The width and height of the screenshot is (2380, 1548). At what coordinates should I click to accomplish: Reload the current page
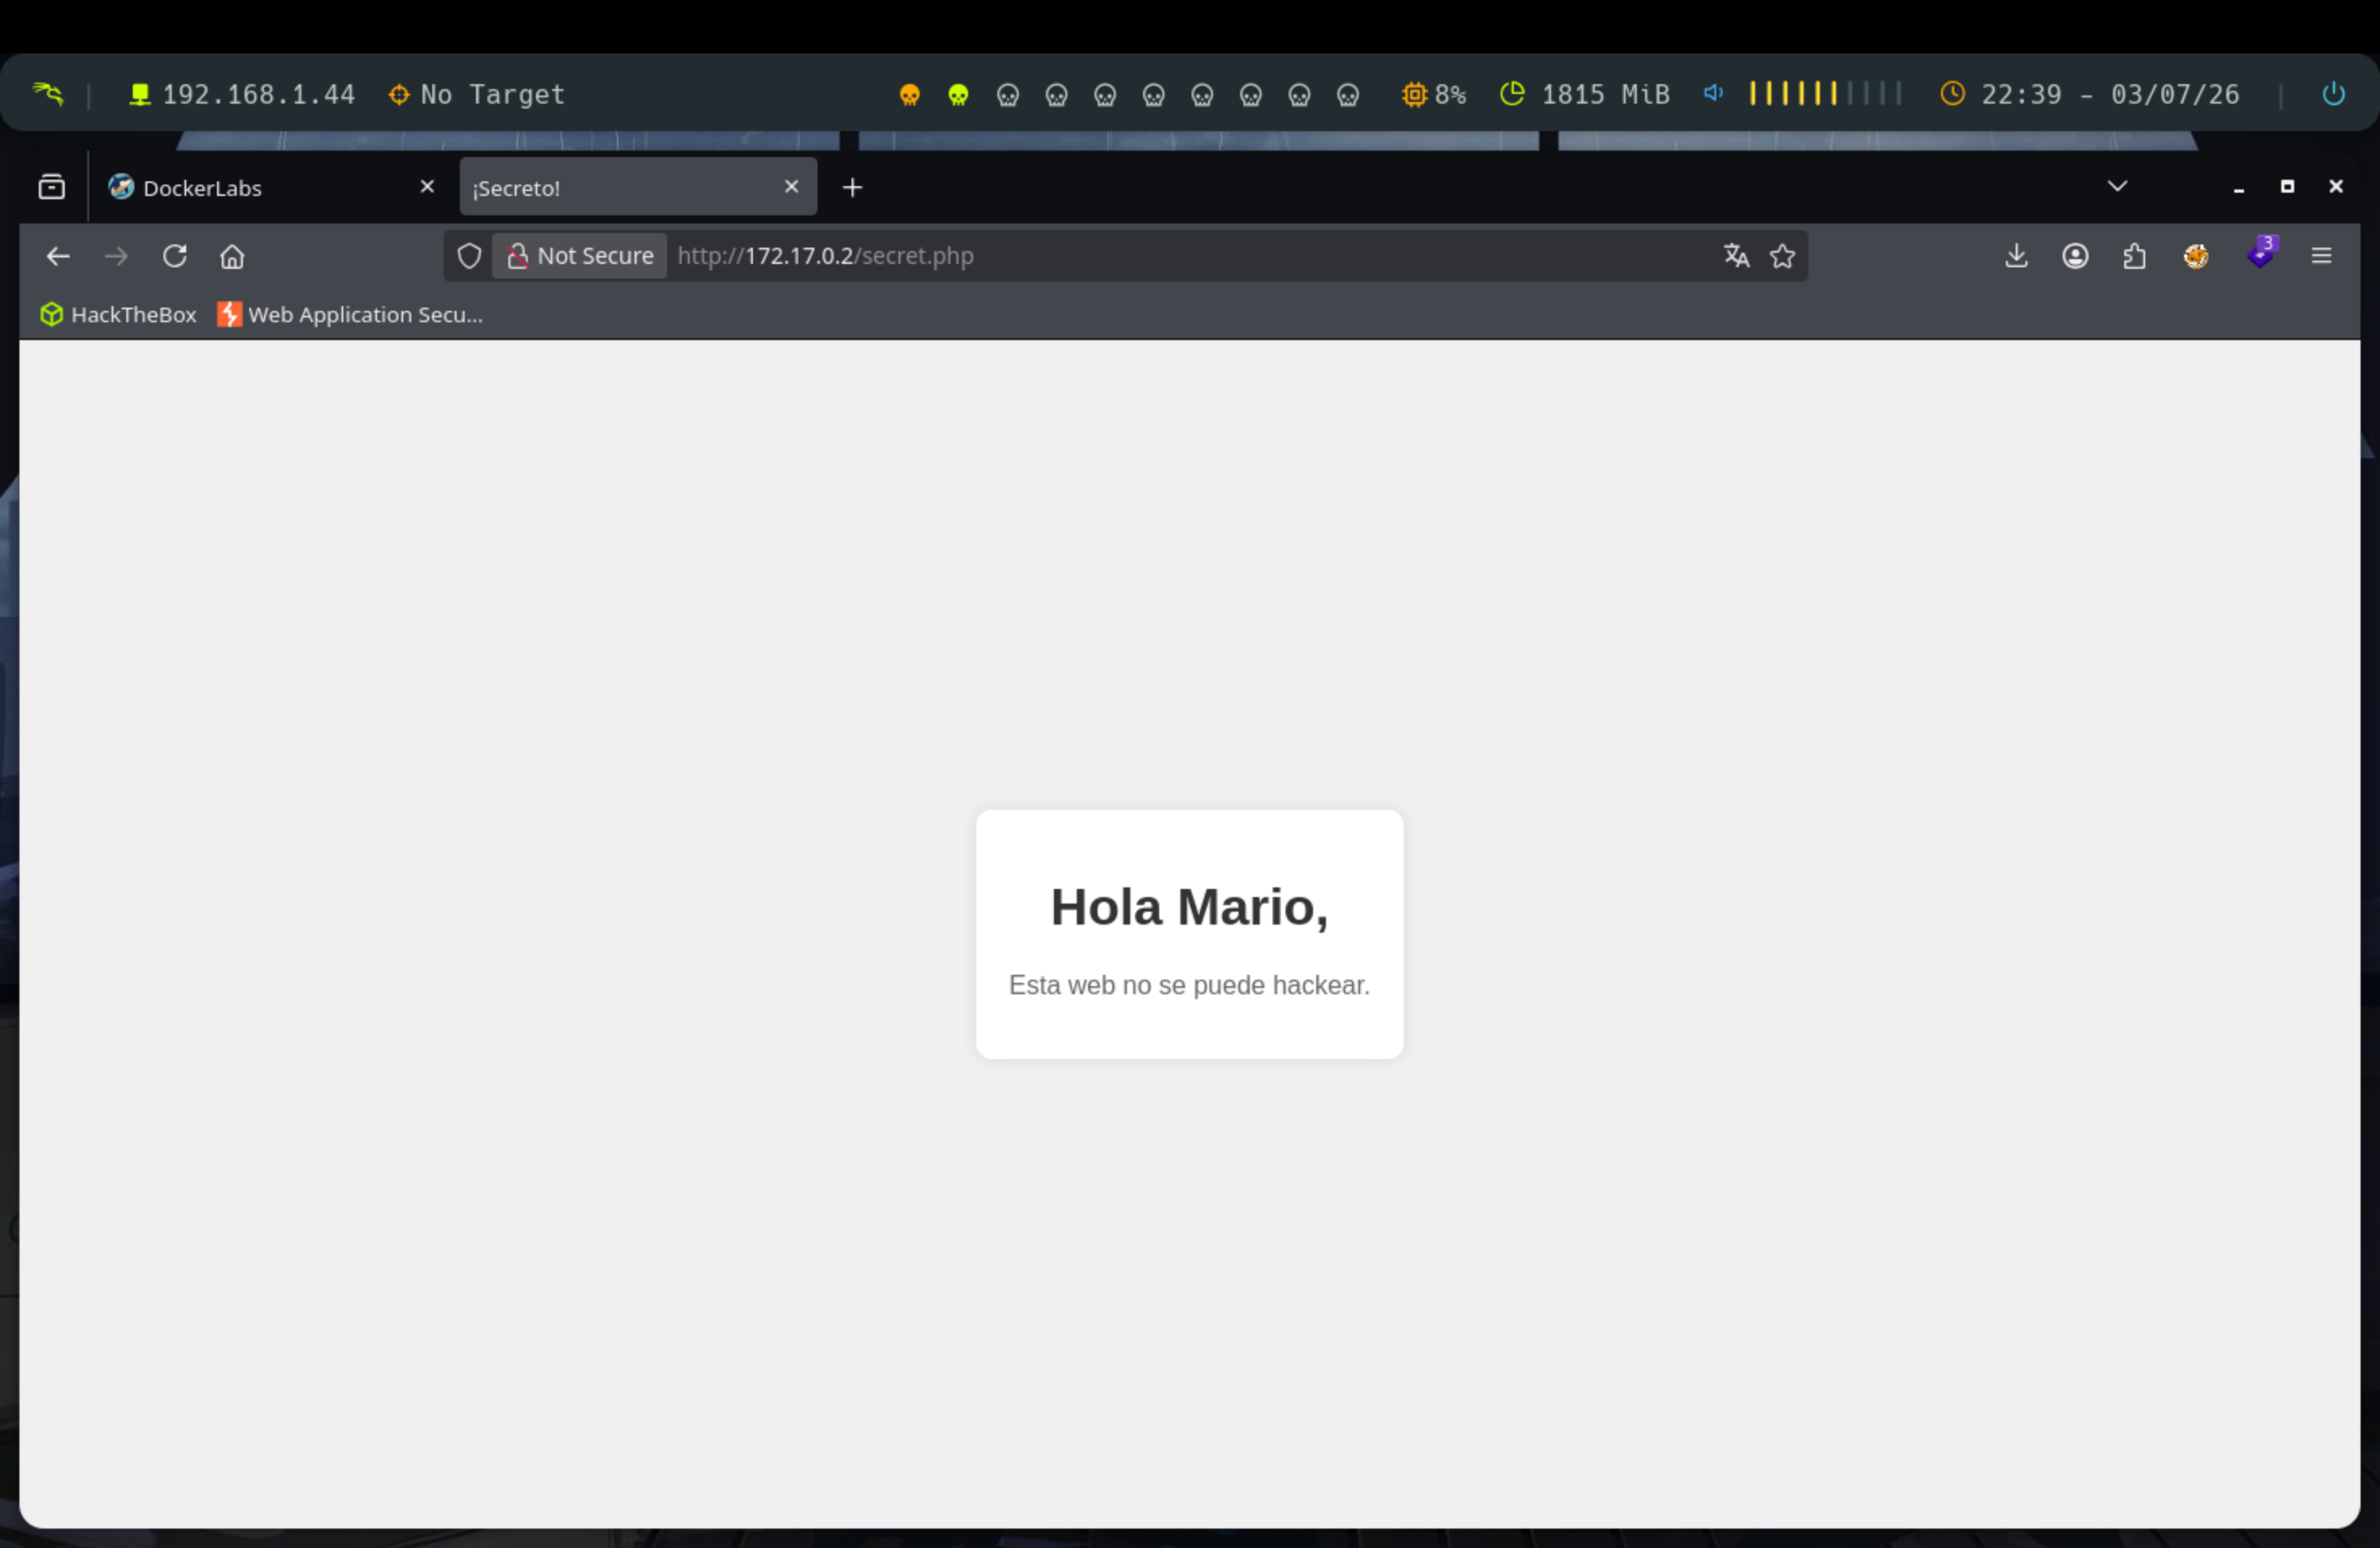[x=175, y=256]
